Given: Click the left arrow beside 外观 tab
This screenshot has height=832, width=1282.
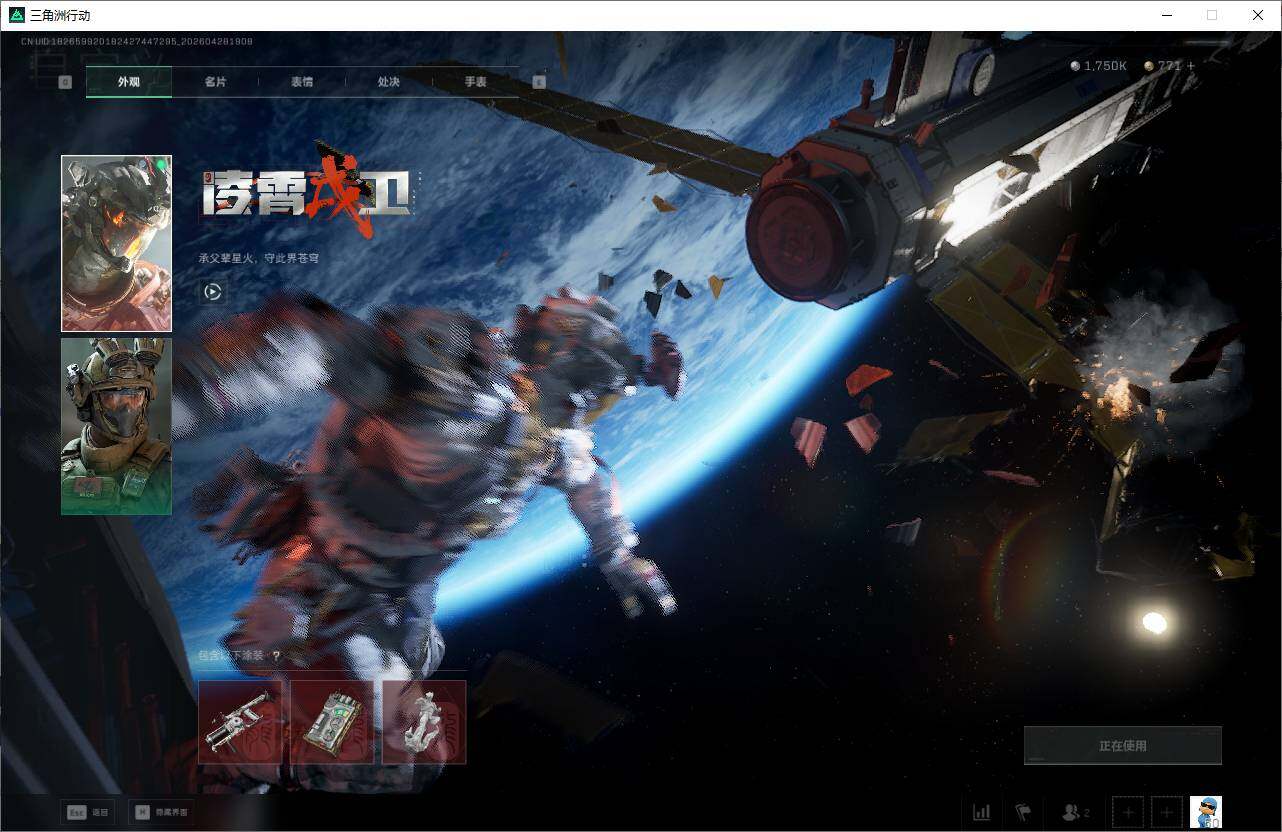Looking at the screenshot, I should [65, 82].
